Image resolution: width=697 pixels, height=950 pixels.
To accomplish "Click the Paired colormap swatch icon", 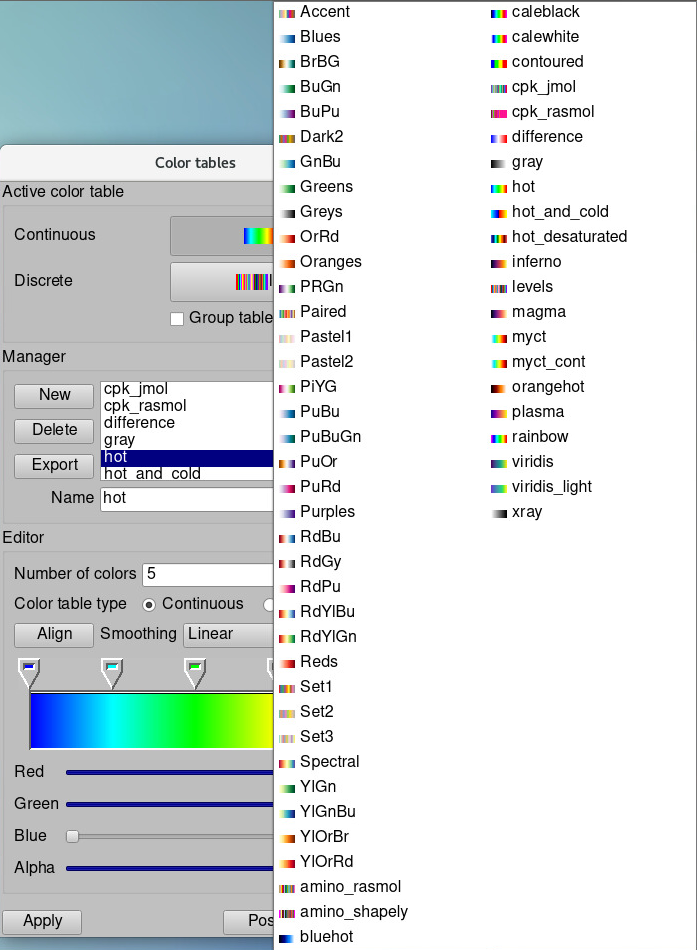I will coord(287,312).
